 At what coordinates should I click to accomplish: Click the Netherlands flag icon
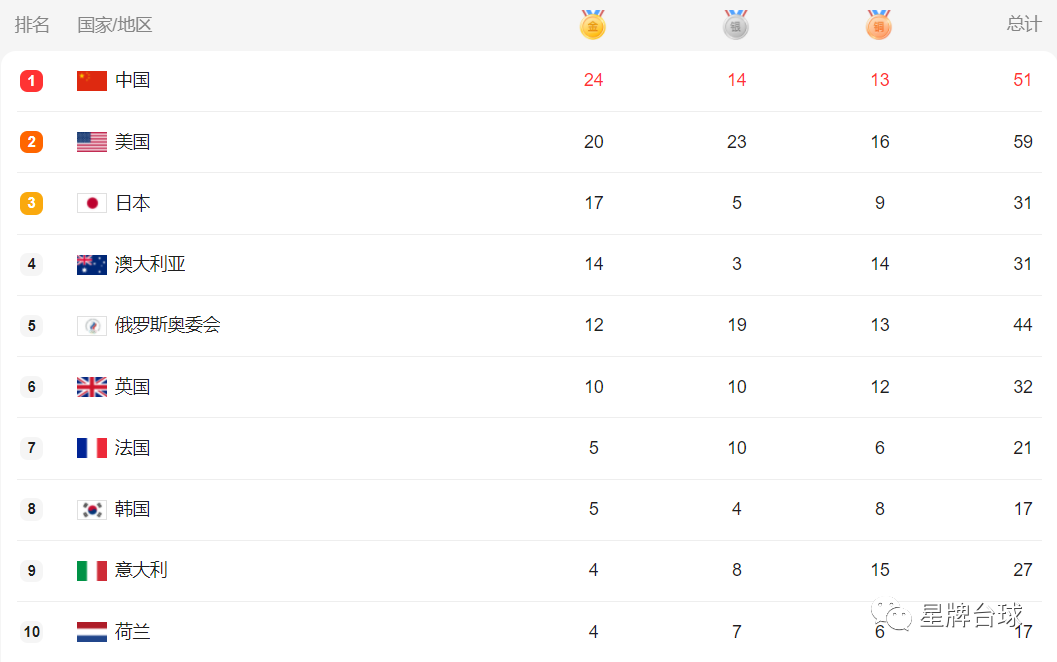tap(92, 632)
